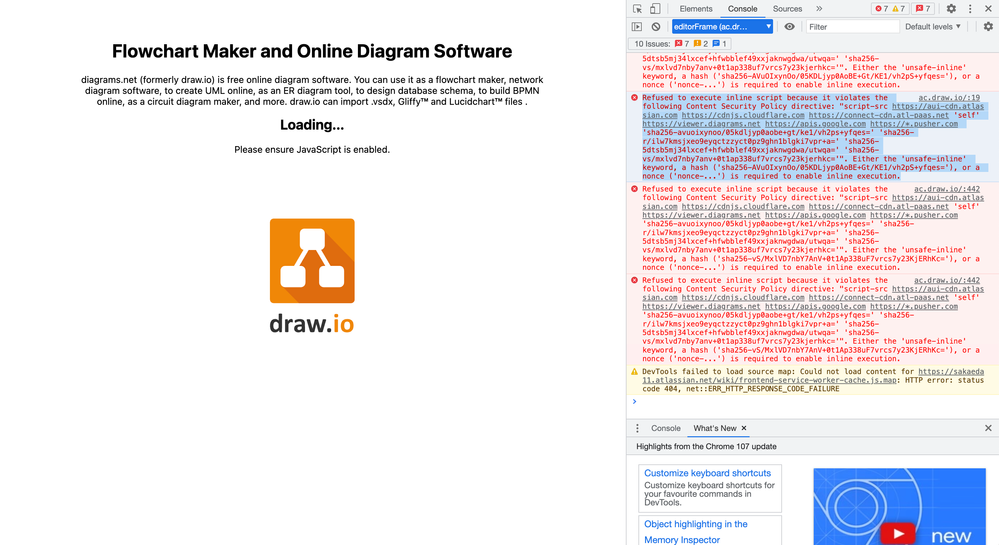The height and width of the screenshot is (545, 999).
Task: Click the draw.io wordmark below the logo
Action: [x=312, y=323]
